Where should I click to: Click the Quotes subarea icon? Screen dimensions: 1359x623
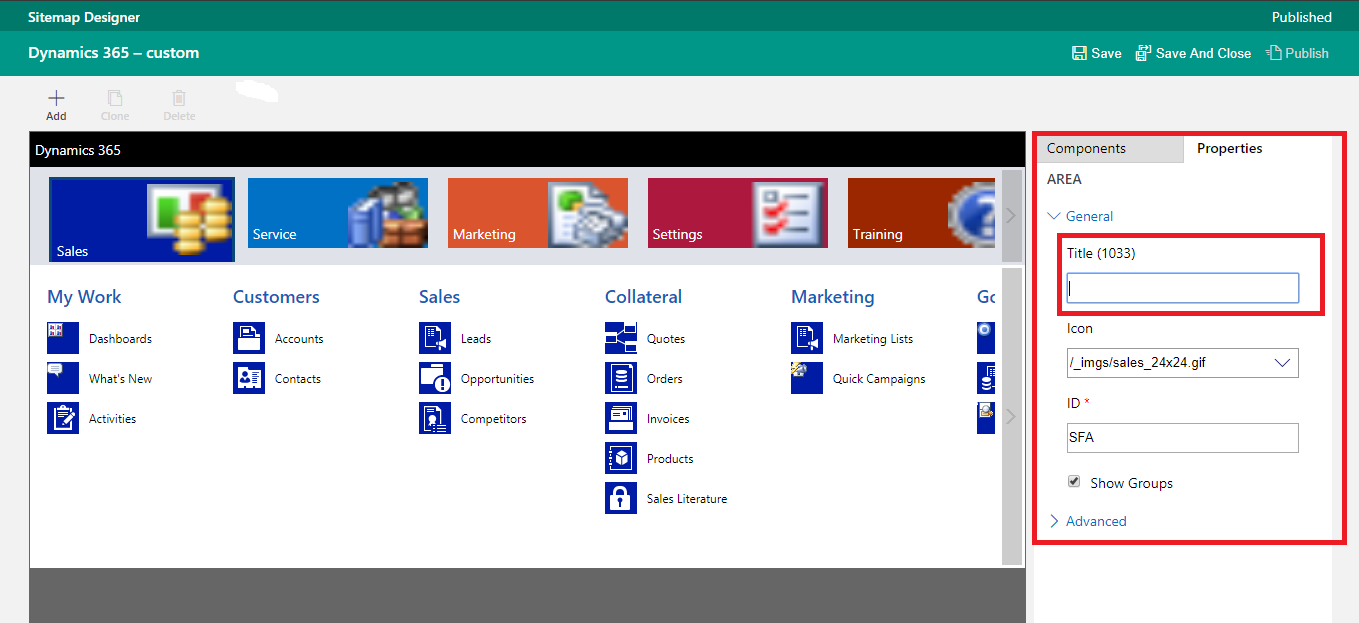[x=621, y=338]
